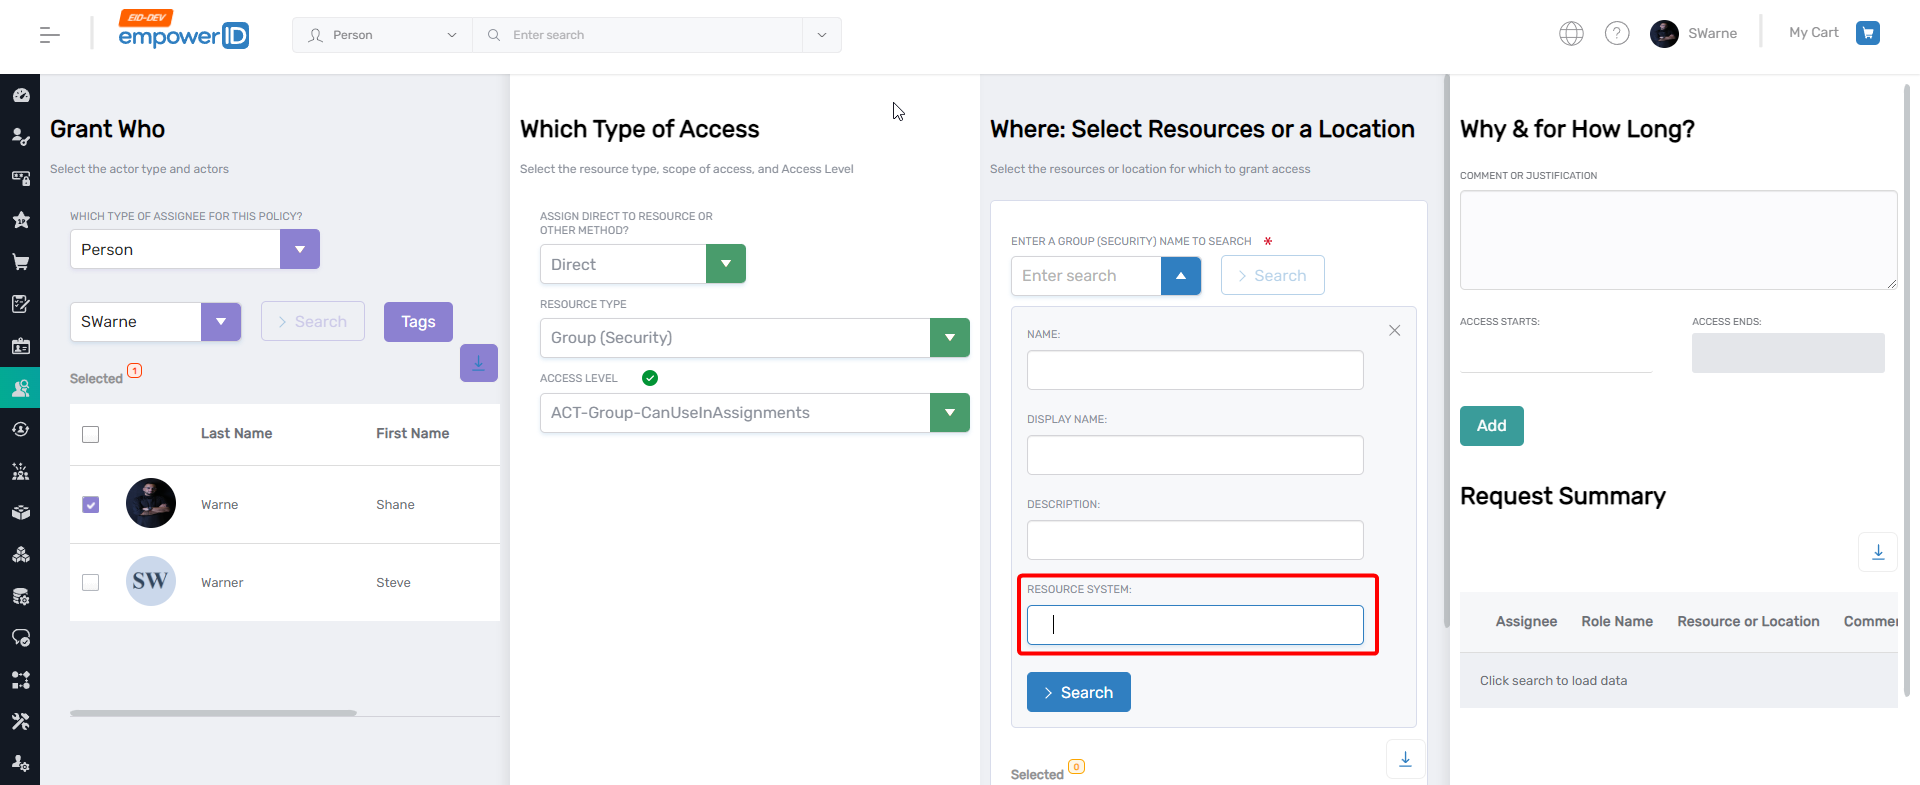This screenshot has width=1920, height=785.
Task: Toggle the select-all checkbox in table header
Action: (91, 434)
